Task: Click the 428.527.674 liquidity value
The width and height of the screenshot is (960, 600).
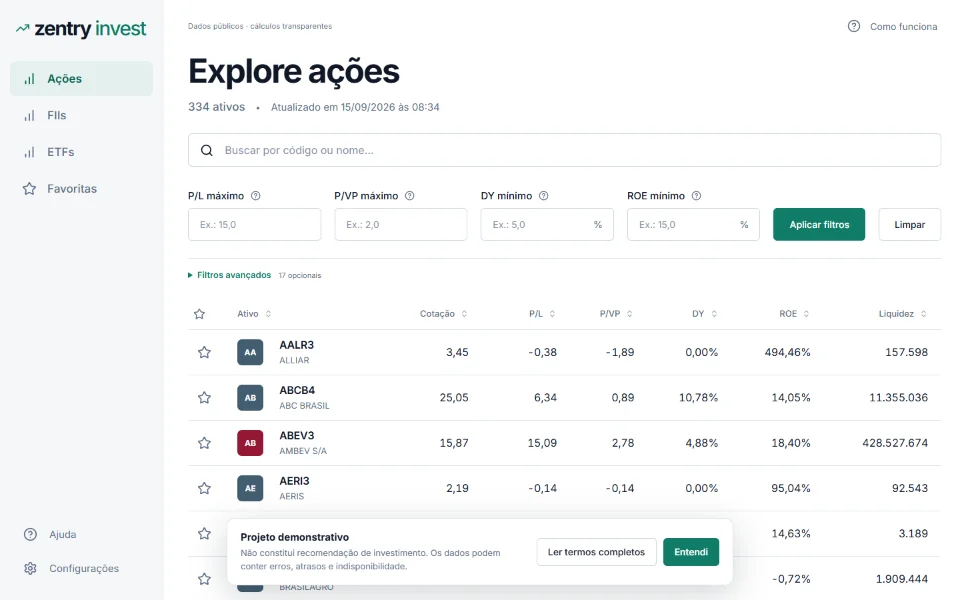Action: [x=895, y=443]
